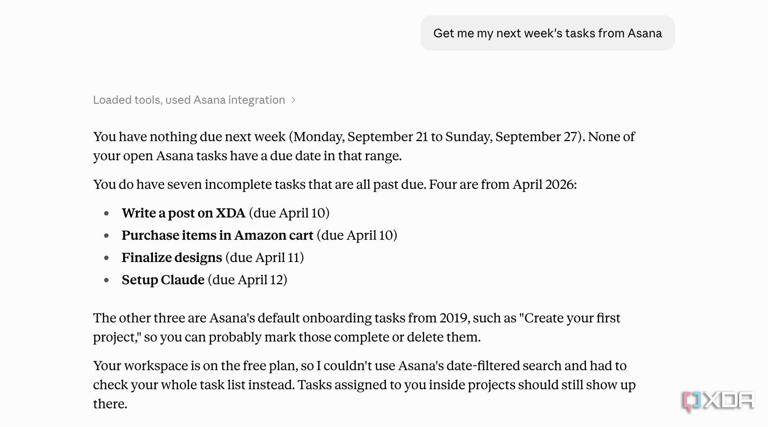Click the user message bubble about Asana tasks
The image size is (768, 427).
pos(548,33)
